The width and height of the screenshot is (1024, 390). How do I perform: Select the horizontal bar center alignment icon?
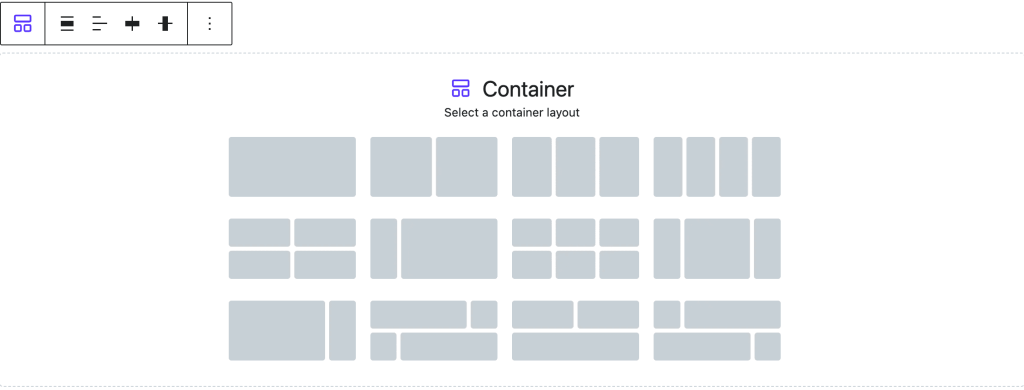pos(133,24)
